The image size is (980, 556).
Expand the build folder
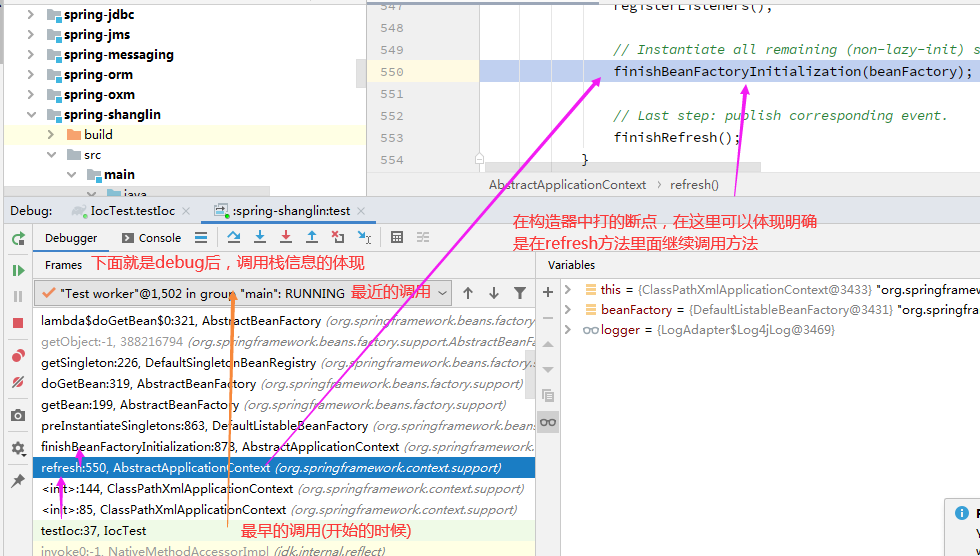click(x=51, y=134)
